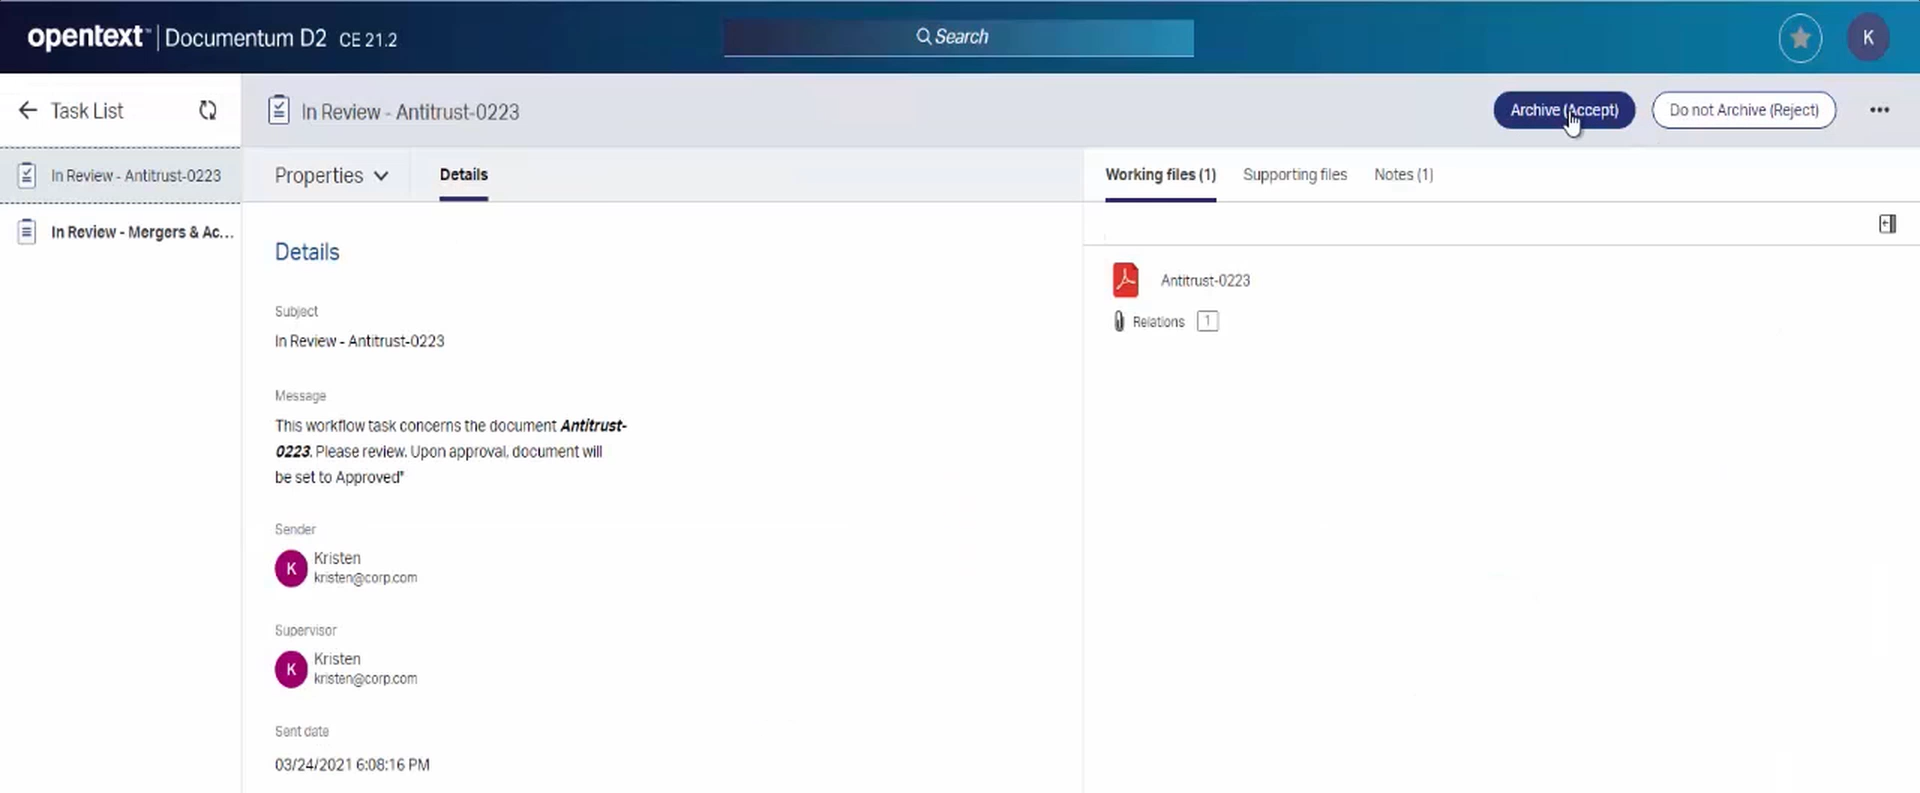The image size is (1920, 793).
Task: Switch to the Details tab
Action: click(x=464, y=174)
